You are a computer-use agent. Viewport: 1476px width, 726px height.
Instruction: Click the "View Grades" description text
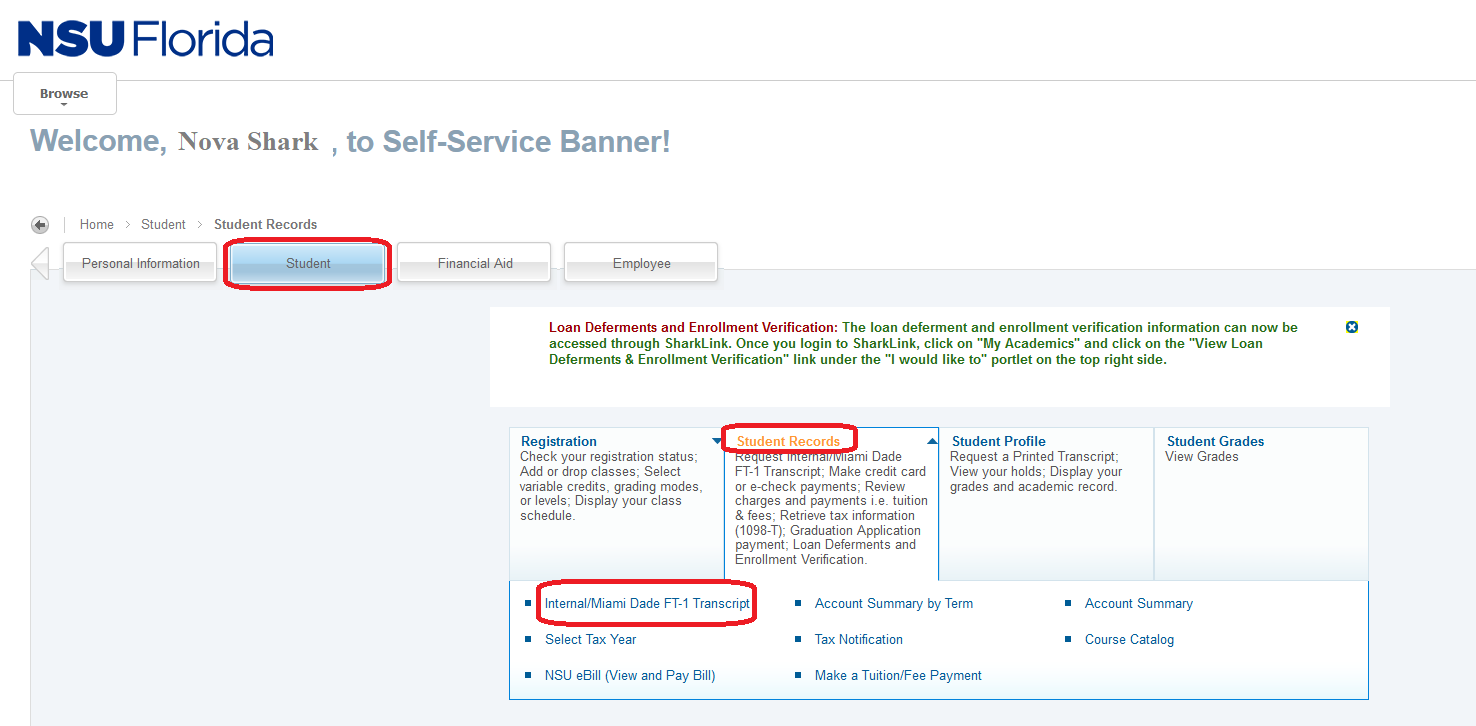click(1202, 457)
